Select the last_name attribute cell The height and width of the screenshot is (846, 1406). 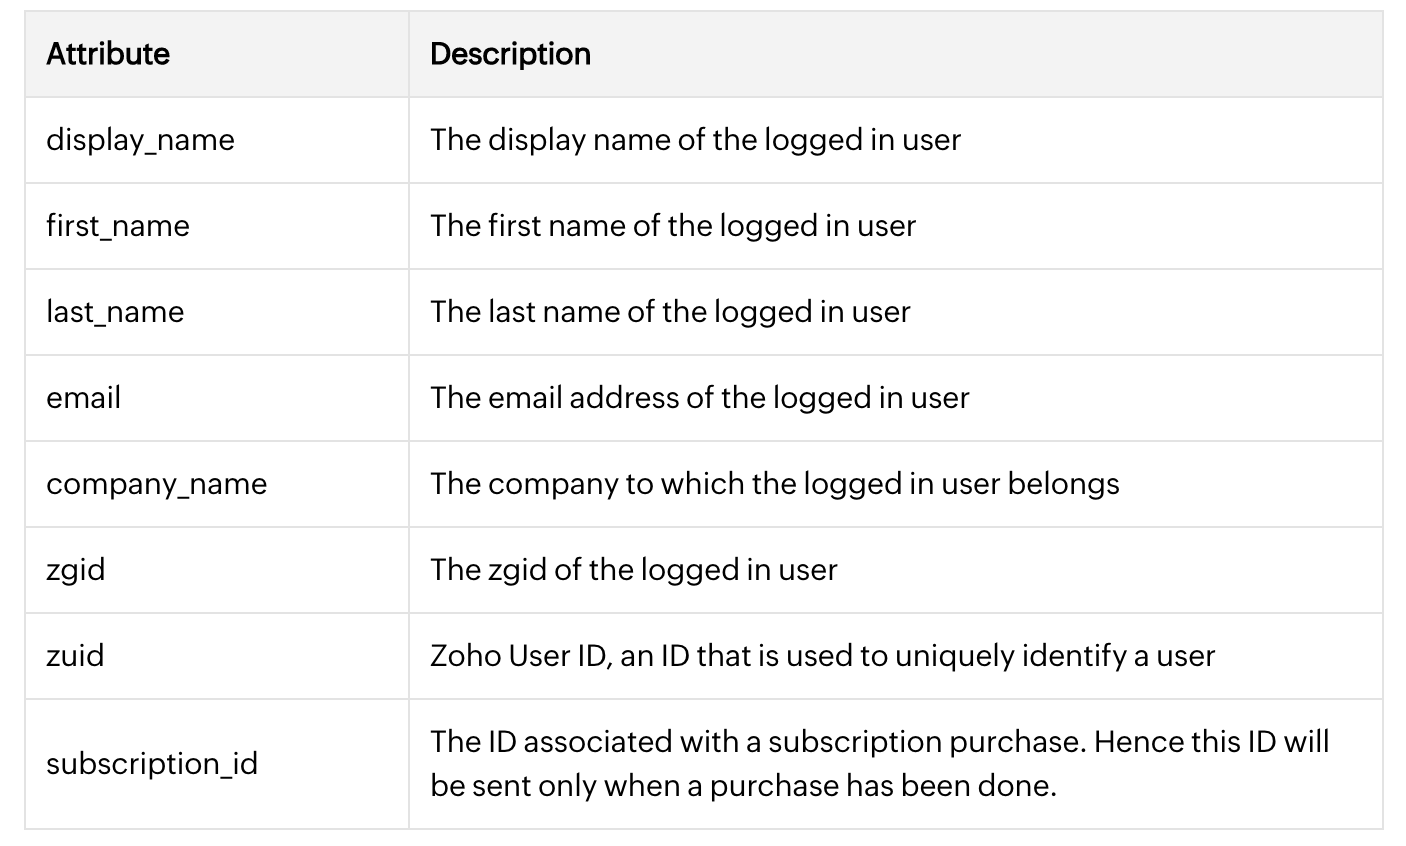(115, 312)
